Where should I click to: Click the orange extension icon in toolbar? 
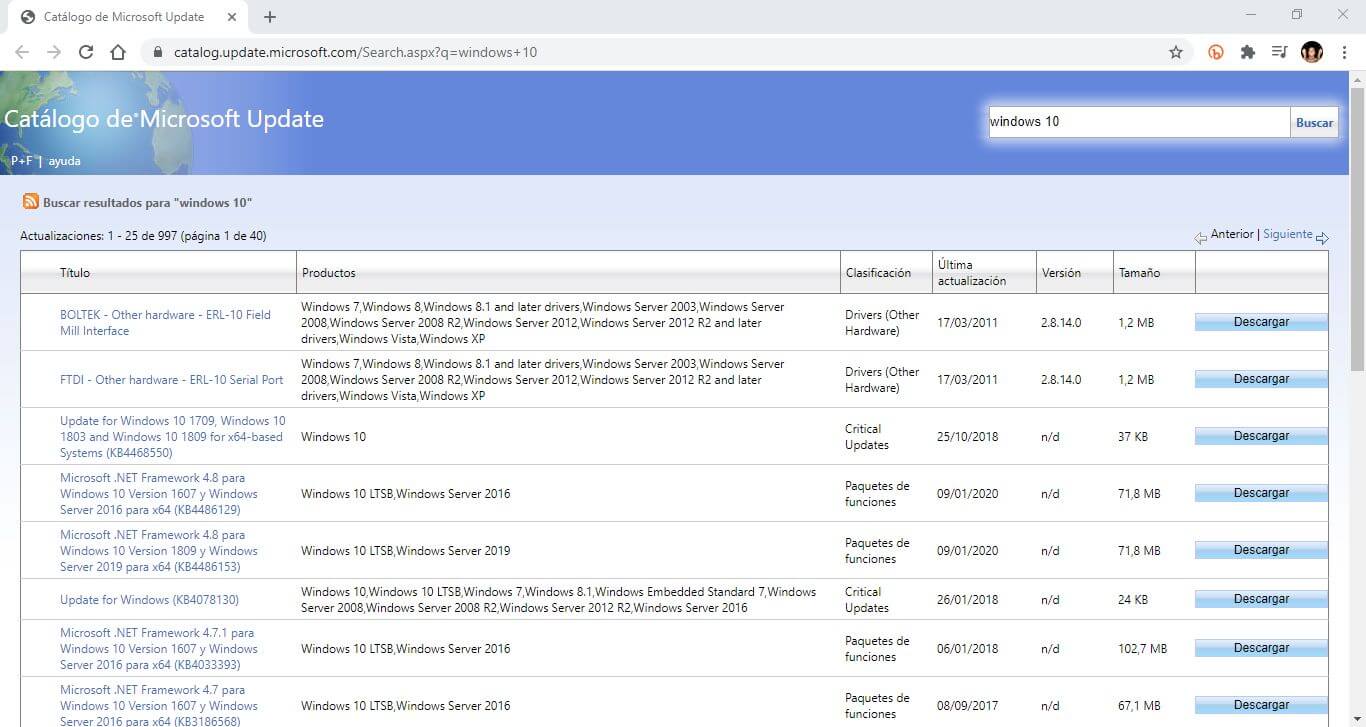point(1216,52)
